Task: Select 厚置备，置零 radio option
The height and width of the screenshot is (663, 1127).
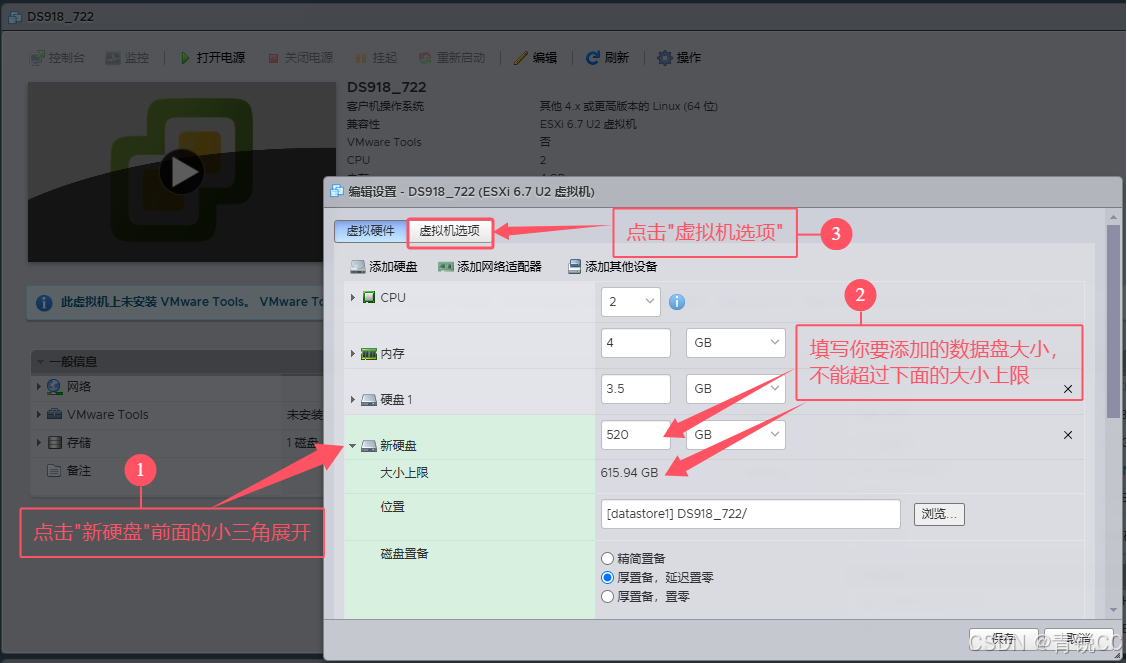Action: click(607, 596)
